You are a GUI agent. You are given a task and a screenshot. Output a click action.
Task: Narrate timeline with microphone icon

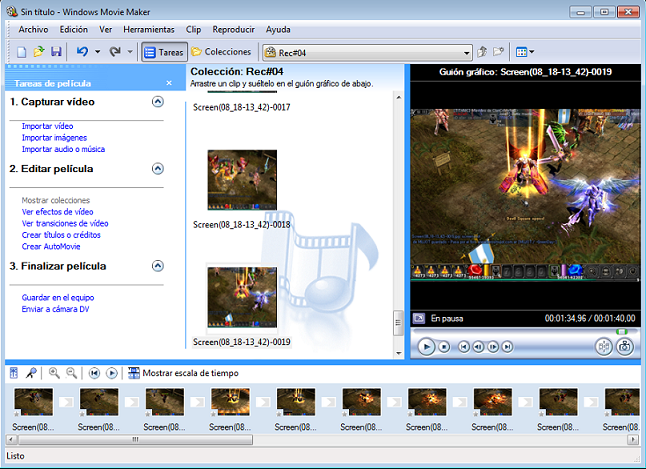click(x=31, y=373)
